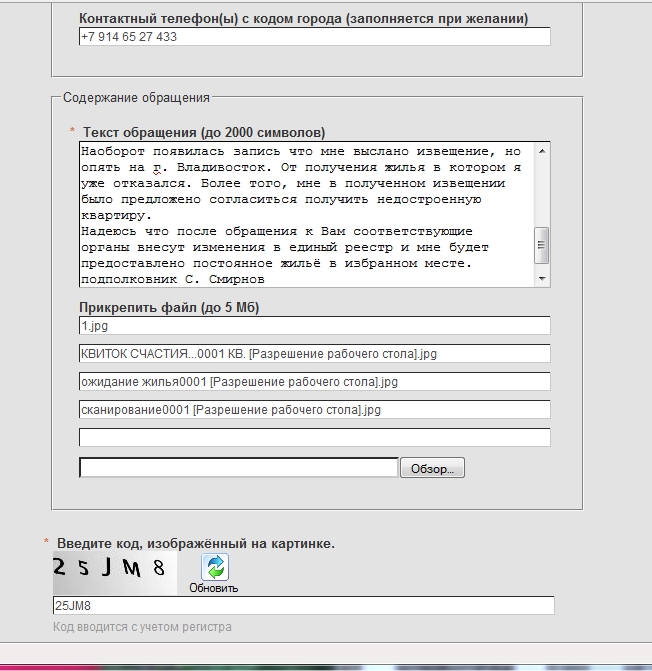Click the ожидание жилья0001 attachment field
Screen dimensions: 652x671
[x=314, y=382]
